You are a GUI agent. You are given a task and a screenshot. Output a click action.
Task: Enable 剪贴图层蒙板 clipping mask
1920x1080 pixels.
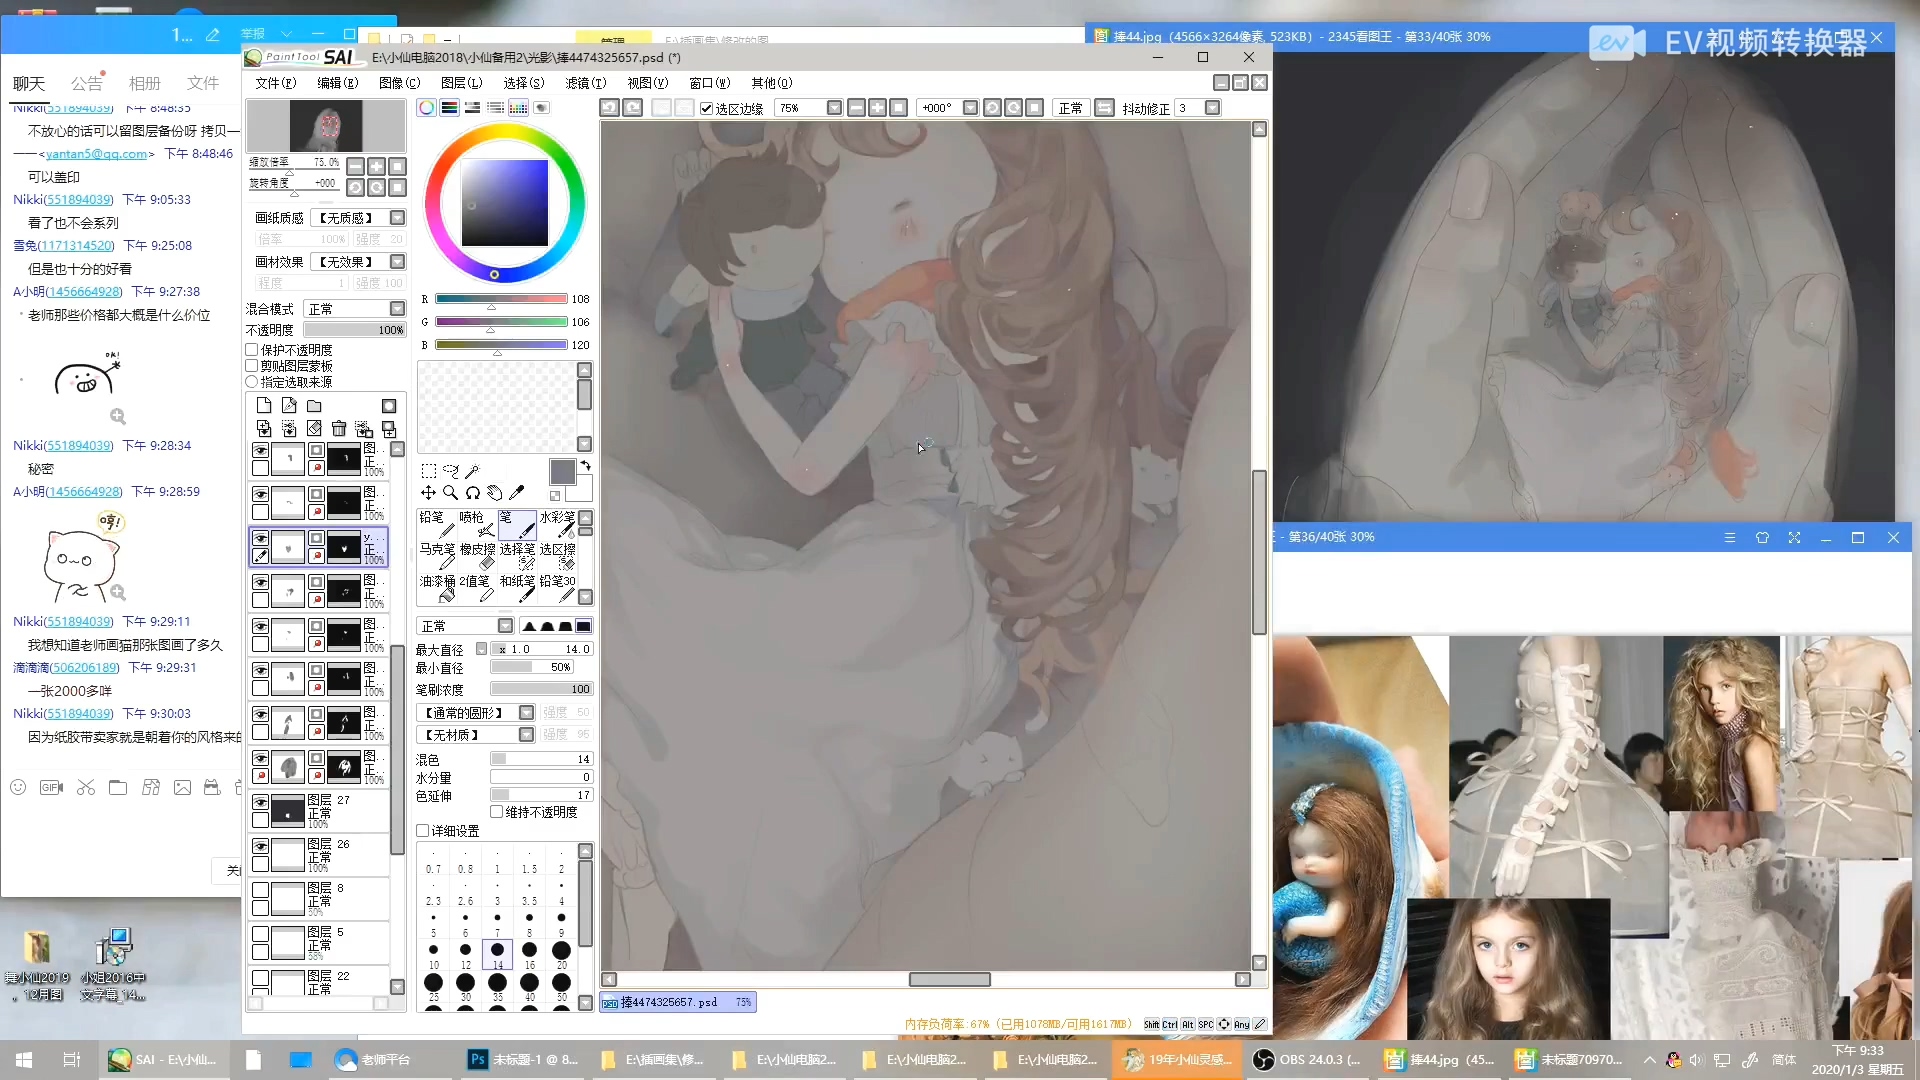click(x=252, y=366)
